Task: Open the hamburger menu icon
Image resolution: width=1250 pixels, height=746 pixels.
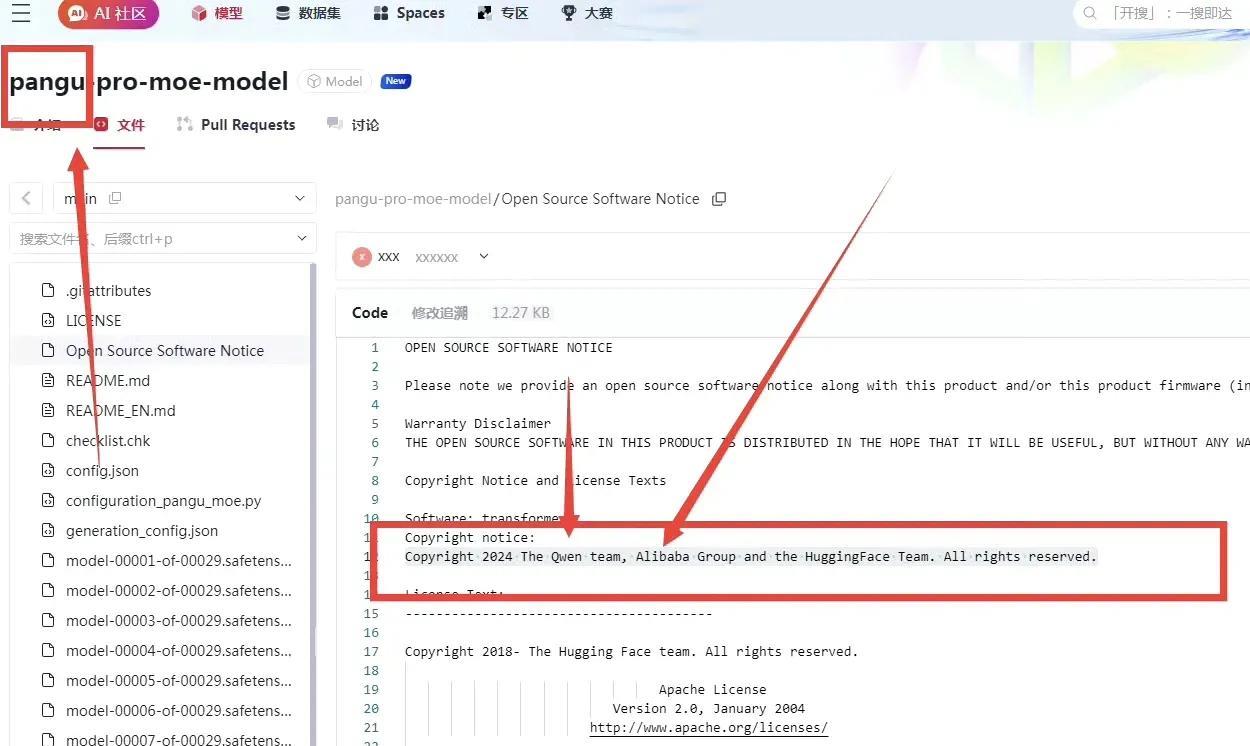Action: coord(20,13)
